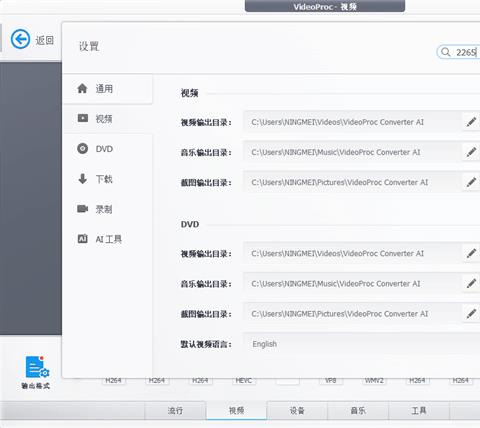Click the download arrow icon in sidebar
This screenshot has height=428, width=480.
(82, 179)
